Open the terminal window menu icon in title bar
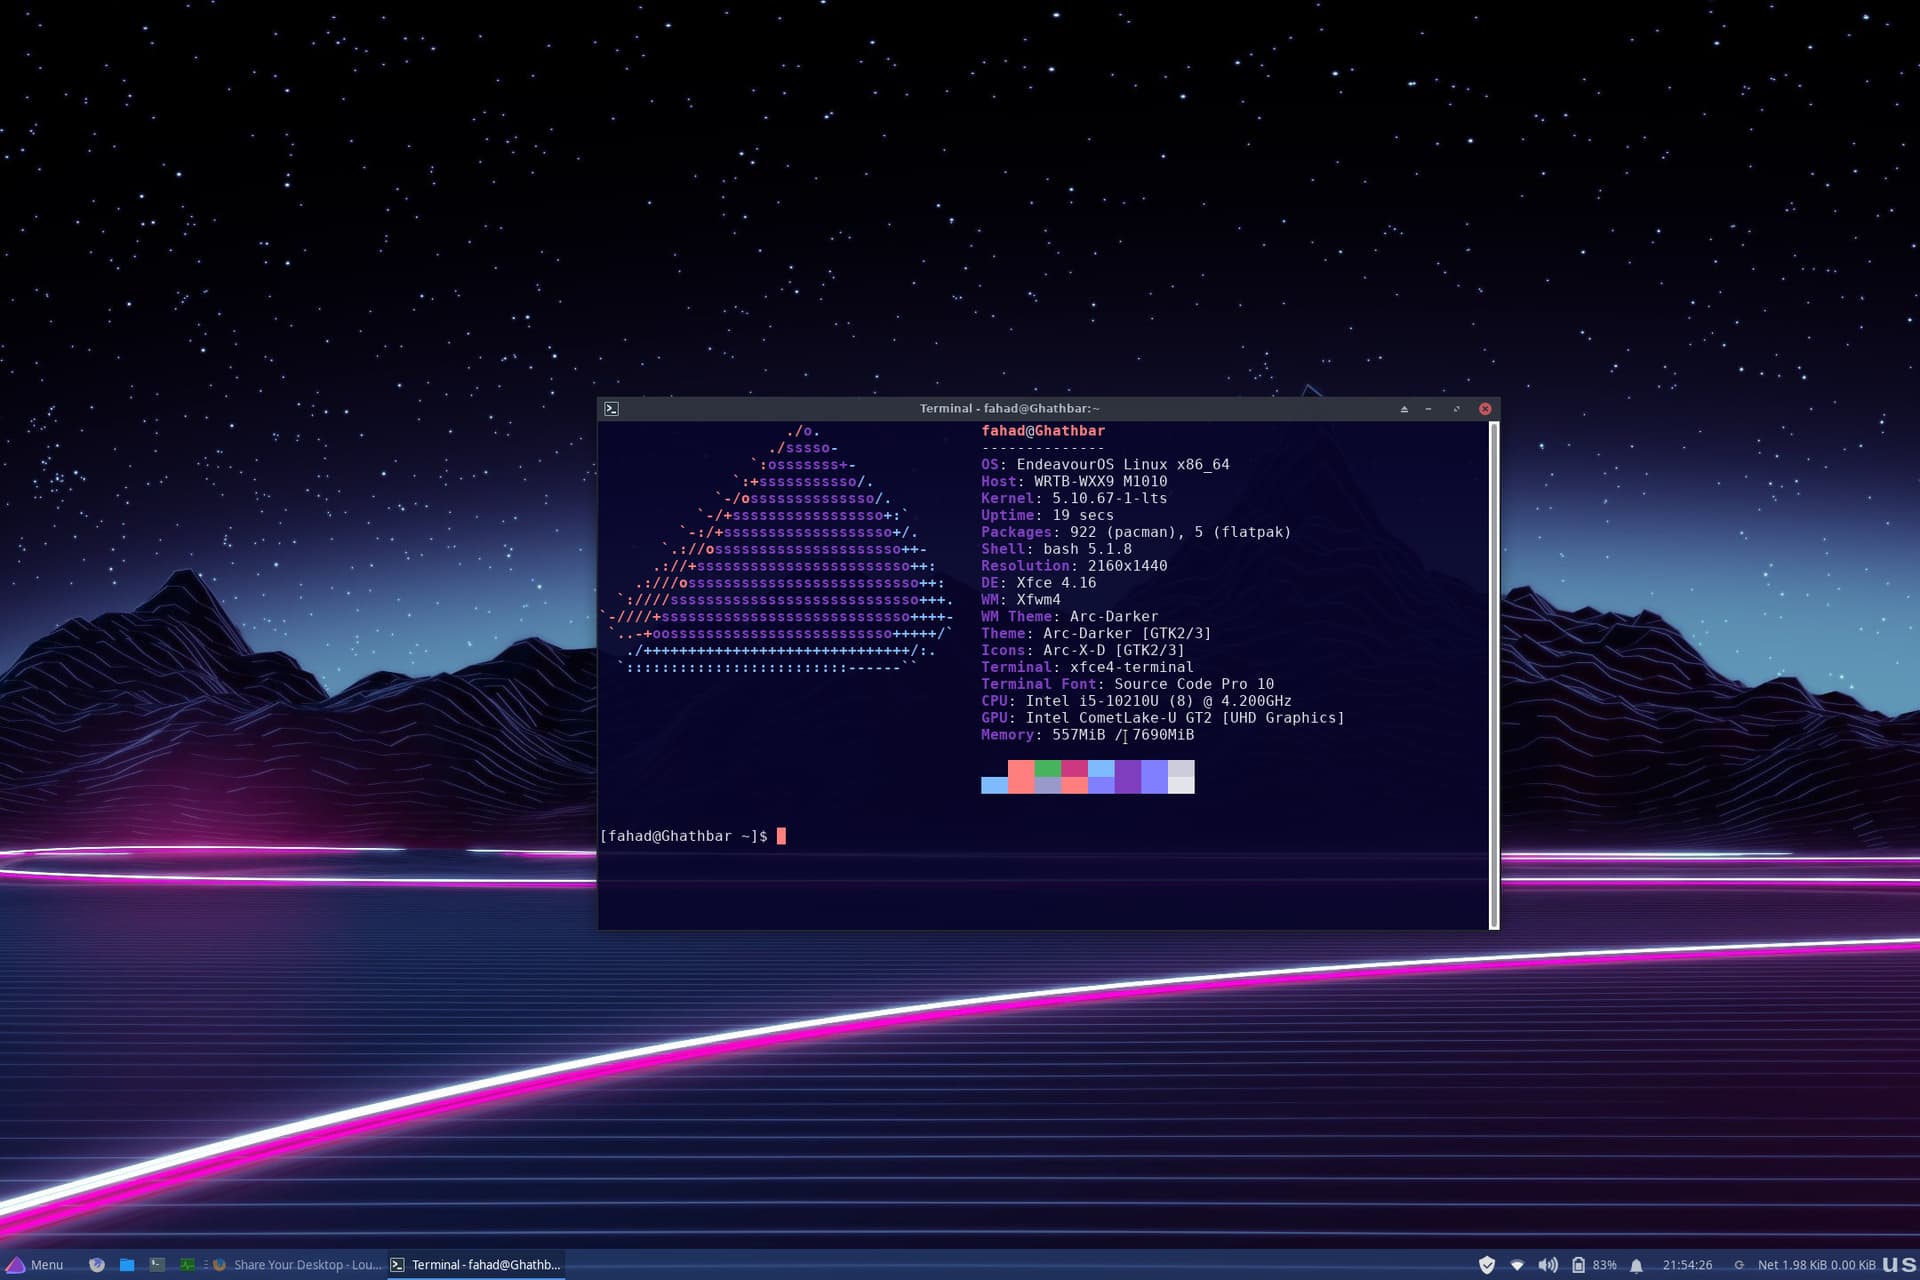 pos(611,409)
